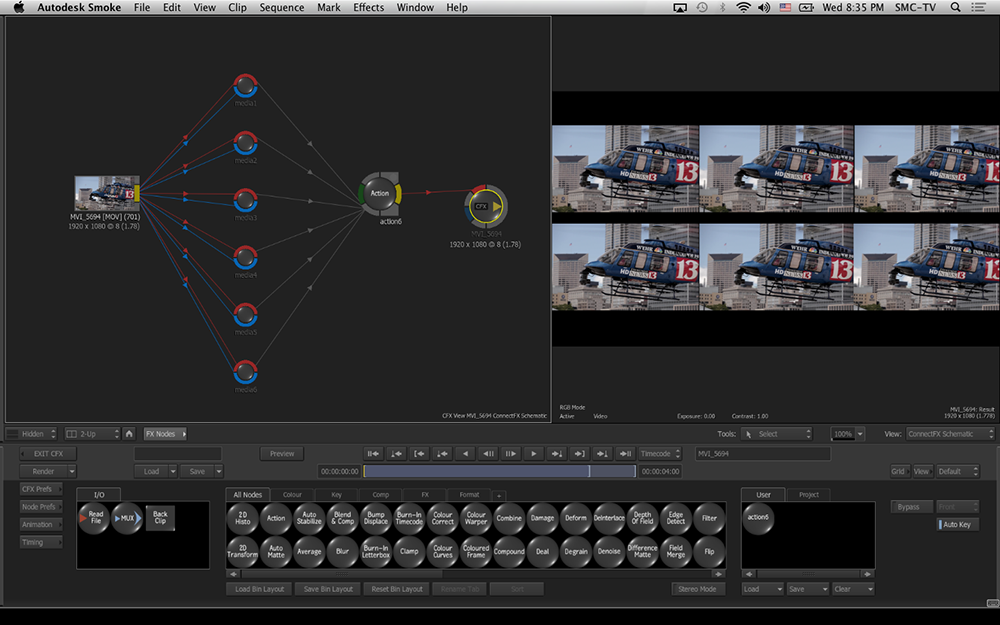
Task: Toggle the Auto Key button
Action: click(958, 525)
